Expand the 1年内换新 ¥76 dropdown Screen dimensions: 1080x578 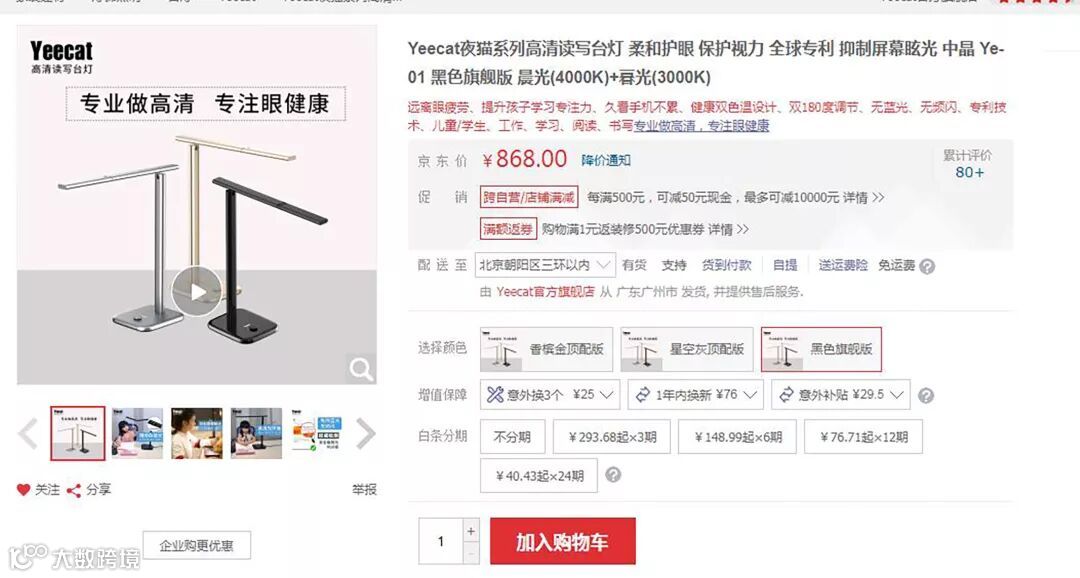click(x=698, y=395)
